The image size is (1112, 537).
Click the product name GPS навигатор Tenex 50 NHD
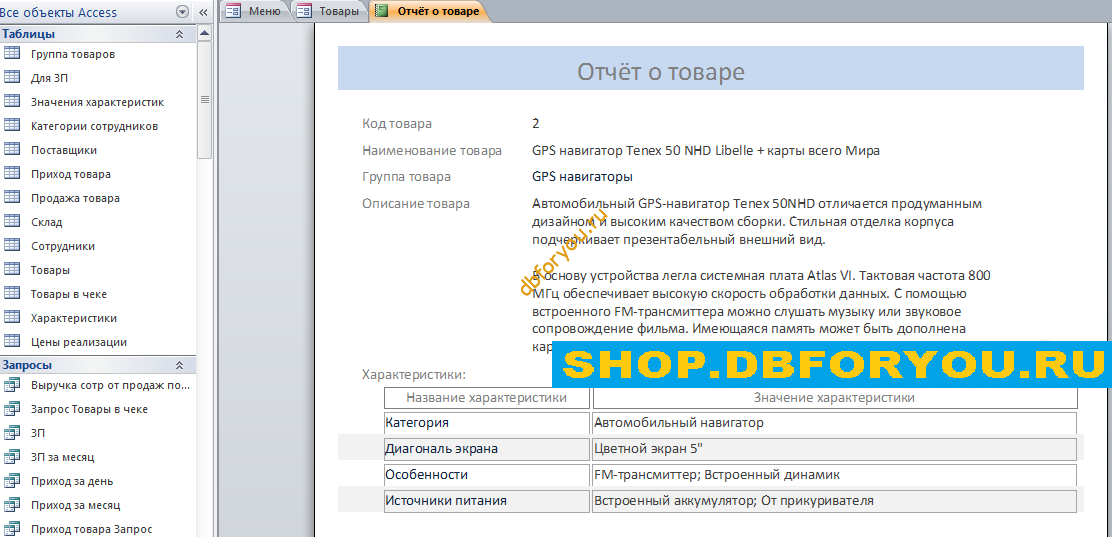point(706,150)
